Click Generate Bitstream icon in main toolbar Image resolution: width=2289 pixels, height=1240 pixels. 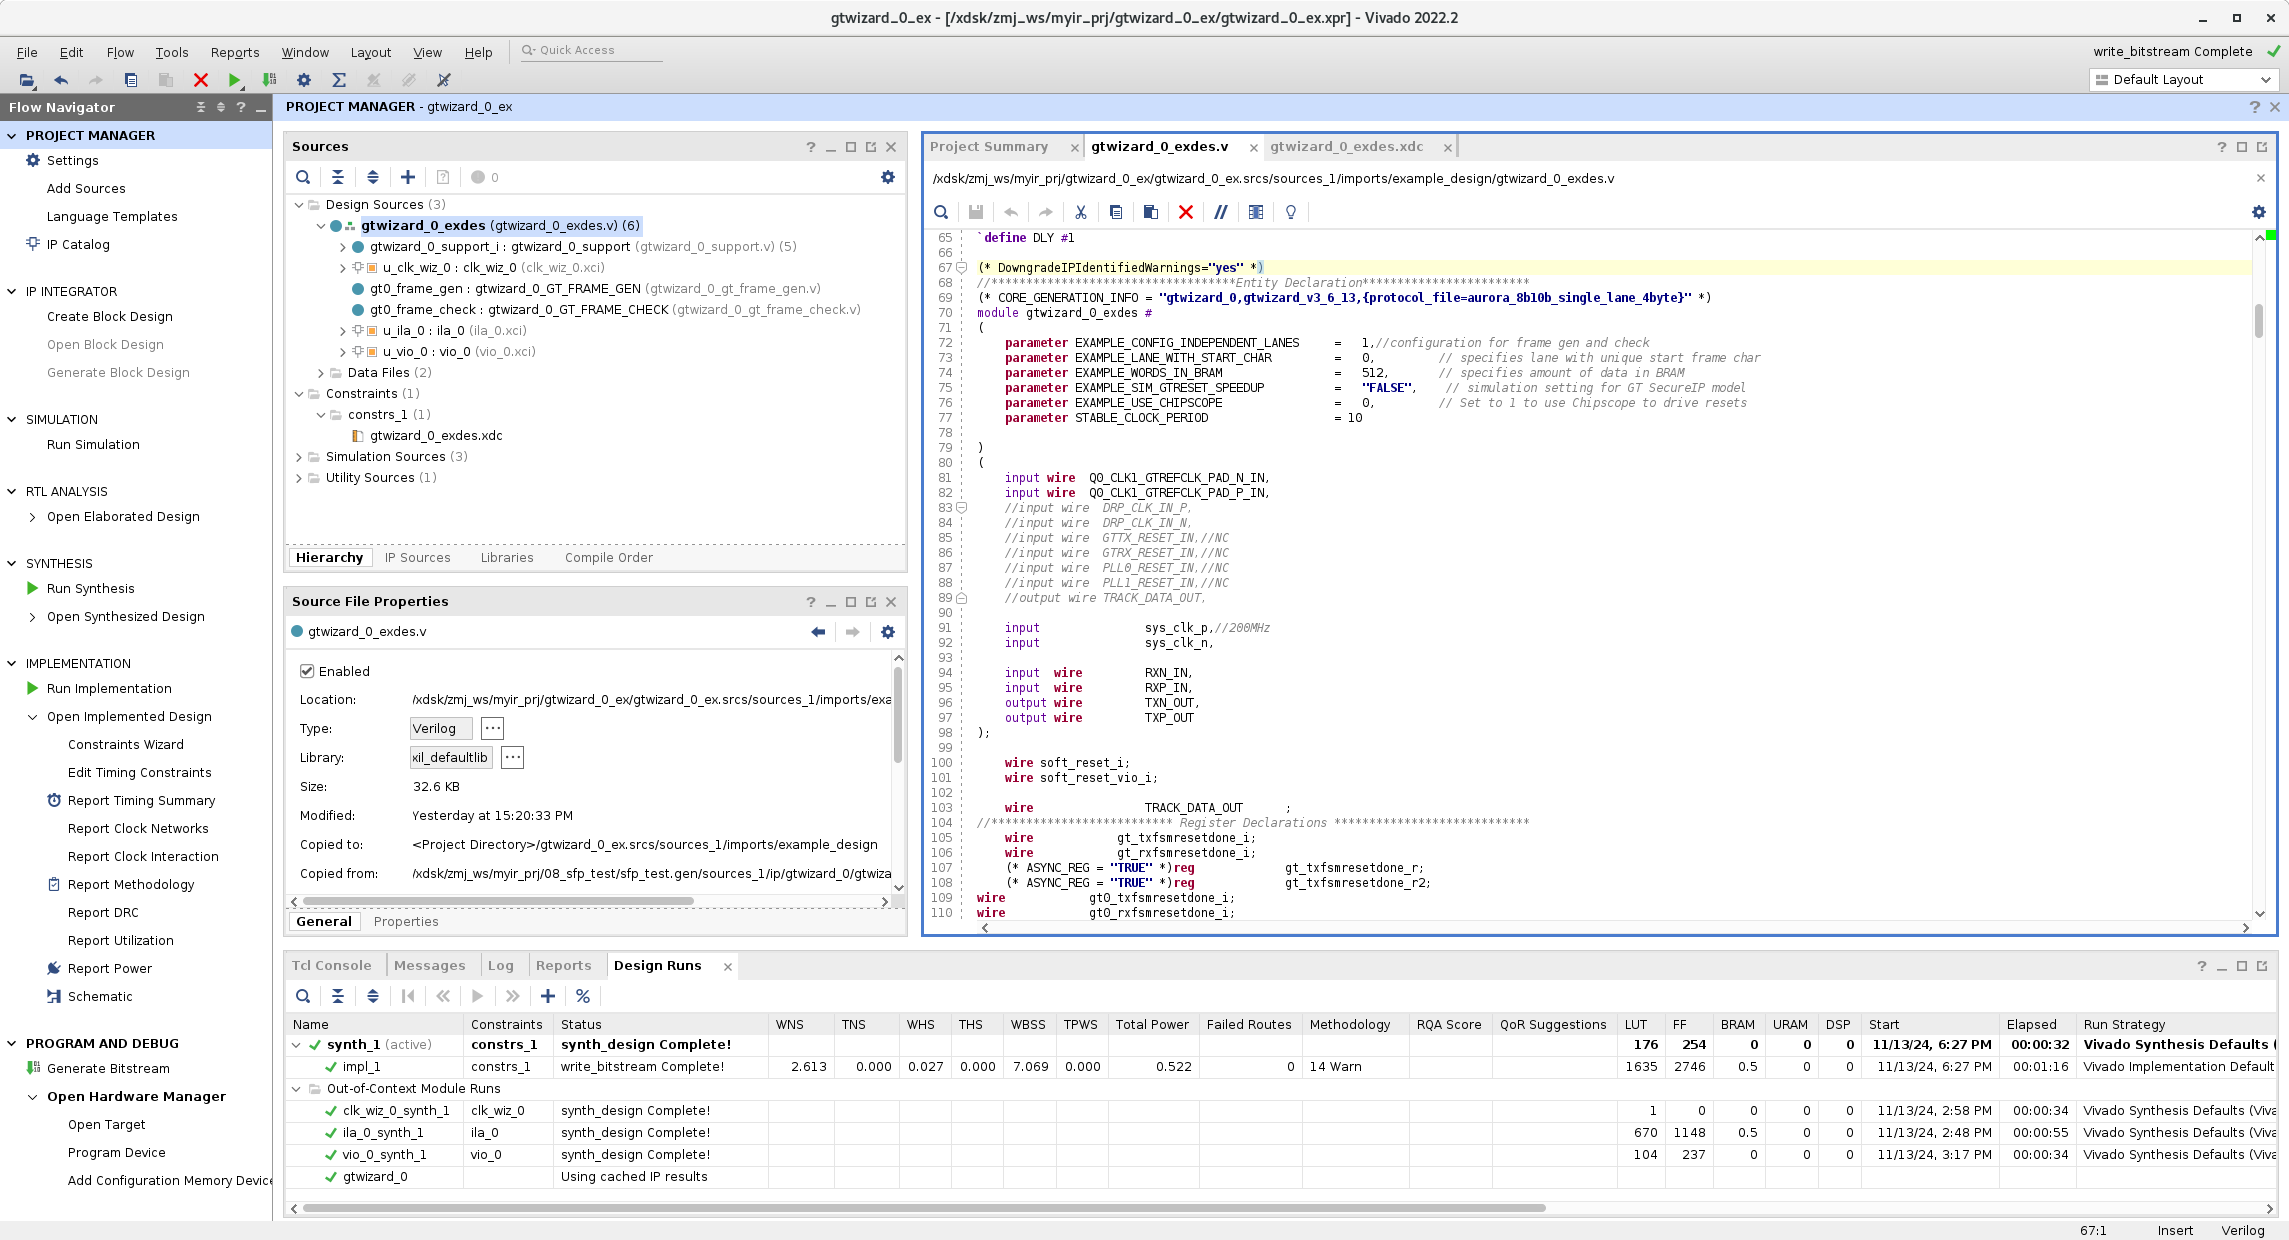pos(269,80)
